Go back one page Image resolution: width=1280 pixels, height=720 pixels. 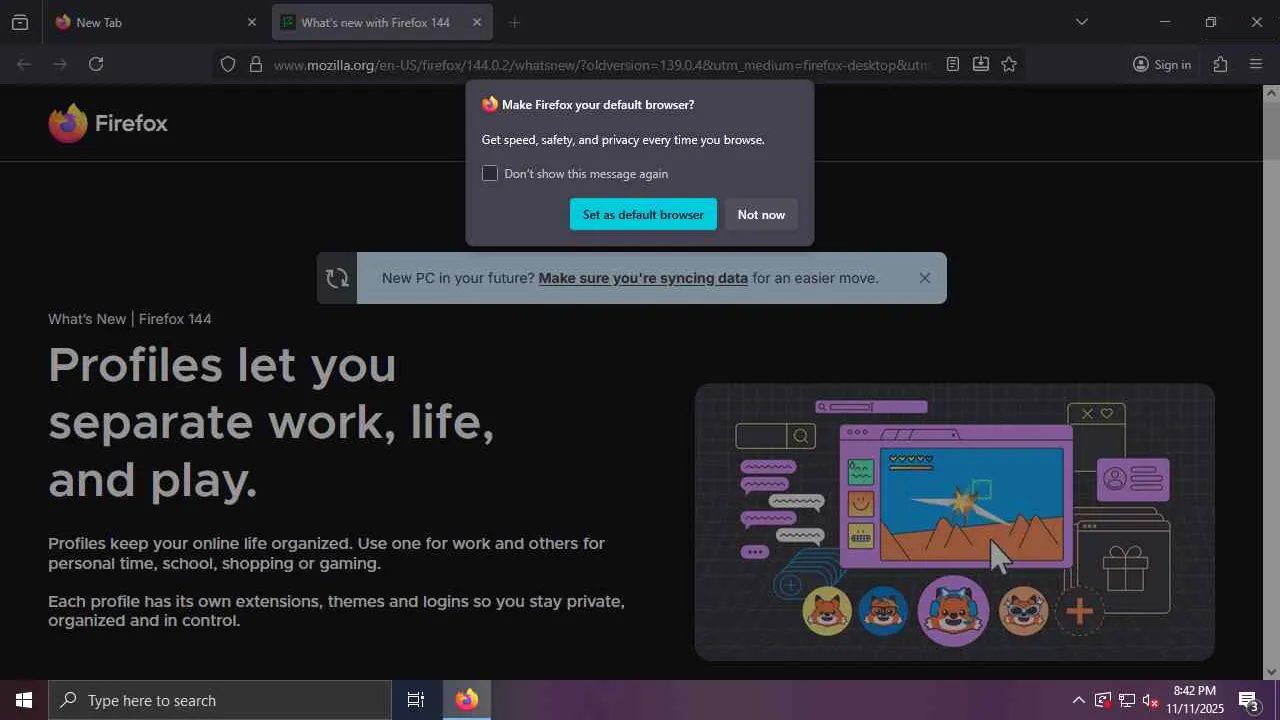point(24,64)
